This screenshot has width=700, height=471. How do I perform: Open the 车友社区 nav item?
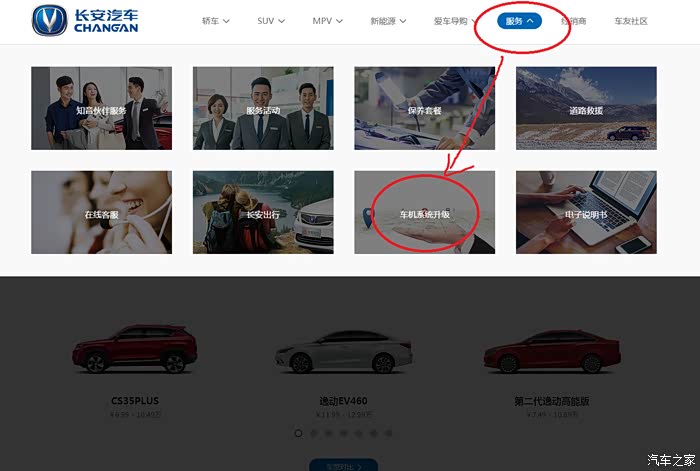[631, 21]
